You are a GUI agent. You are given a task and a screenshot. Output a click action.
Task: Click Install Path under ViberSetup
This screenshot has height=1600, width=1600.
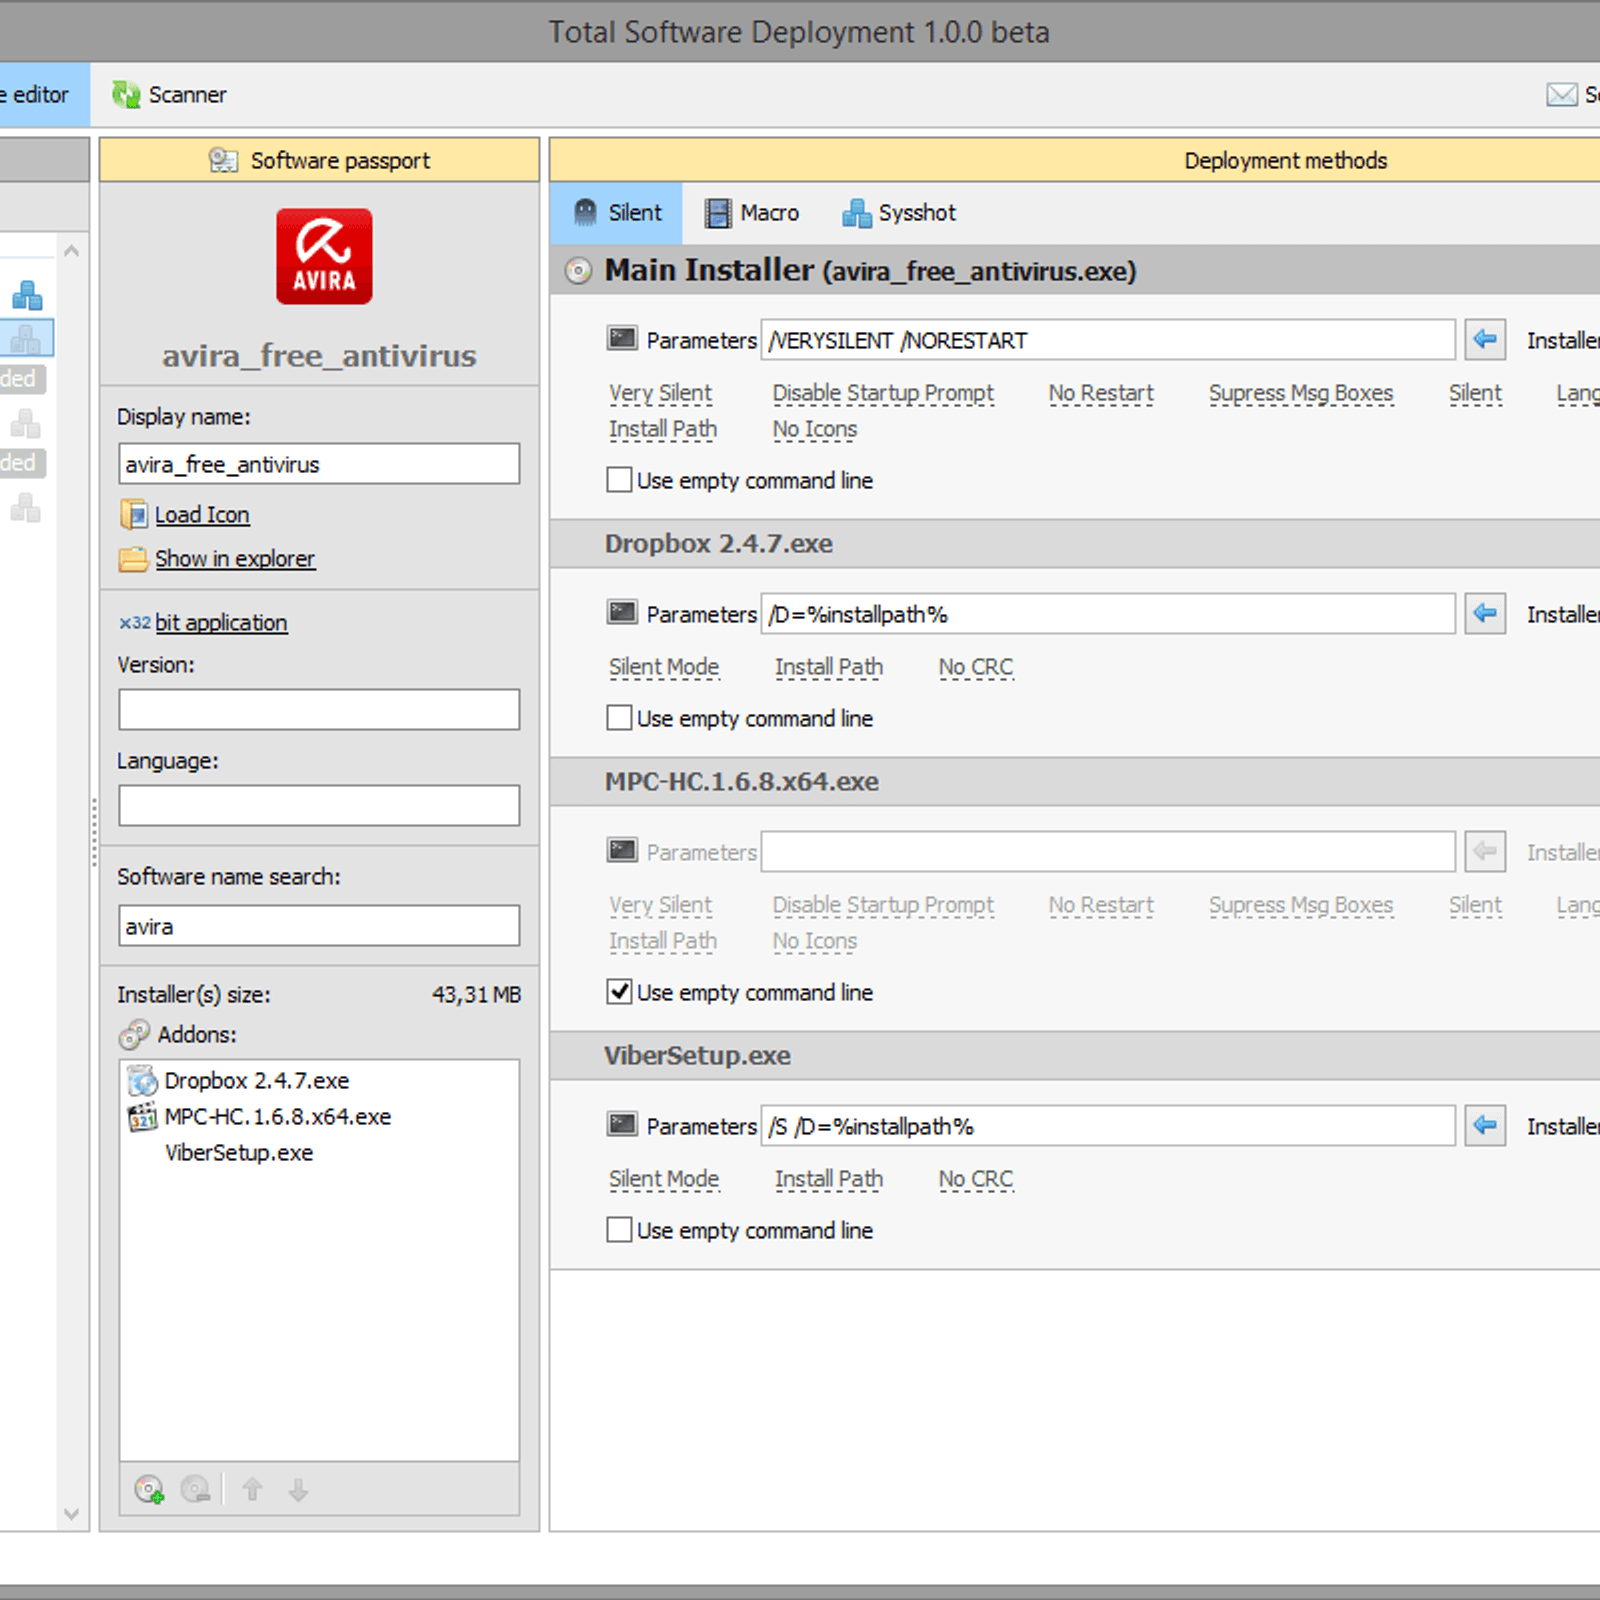pyautogui.click(x=829, y=1179)
